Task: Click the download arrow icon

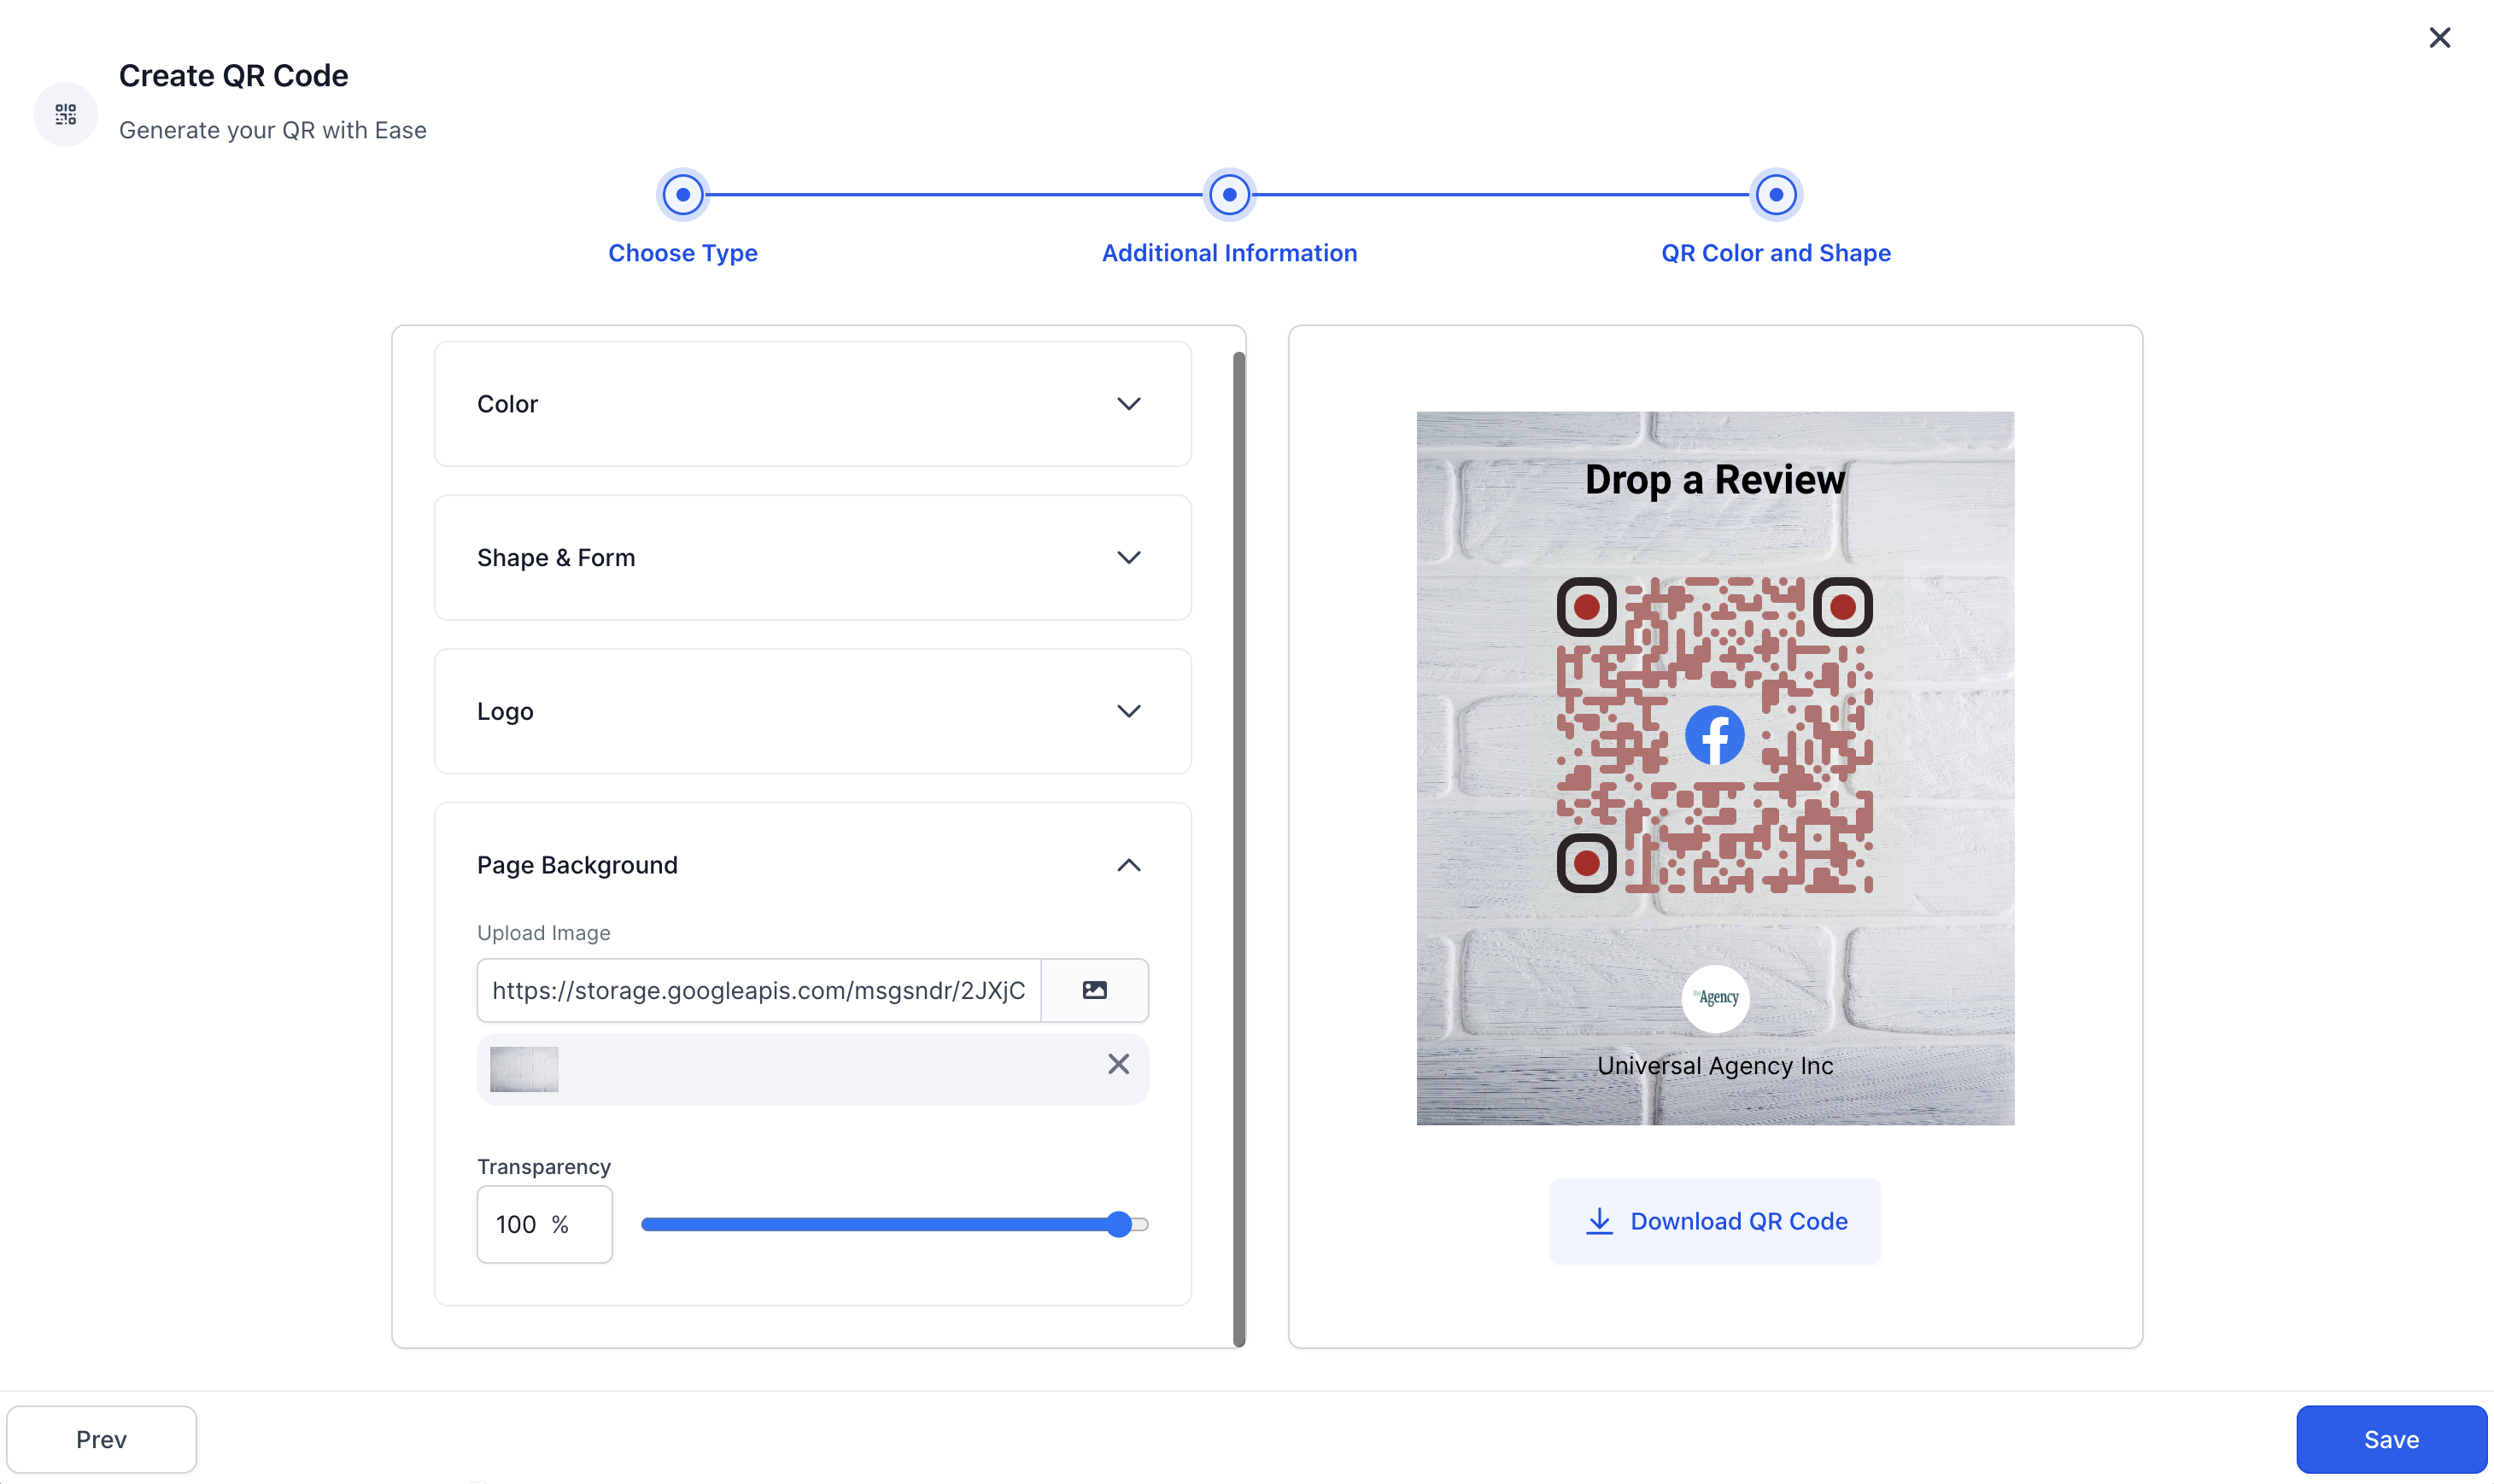Action: tap(1599, 1221)
